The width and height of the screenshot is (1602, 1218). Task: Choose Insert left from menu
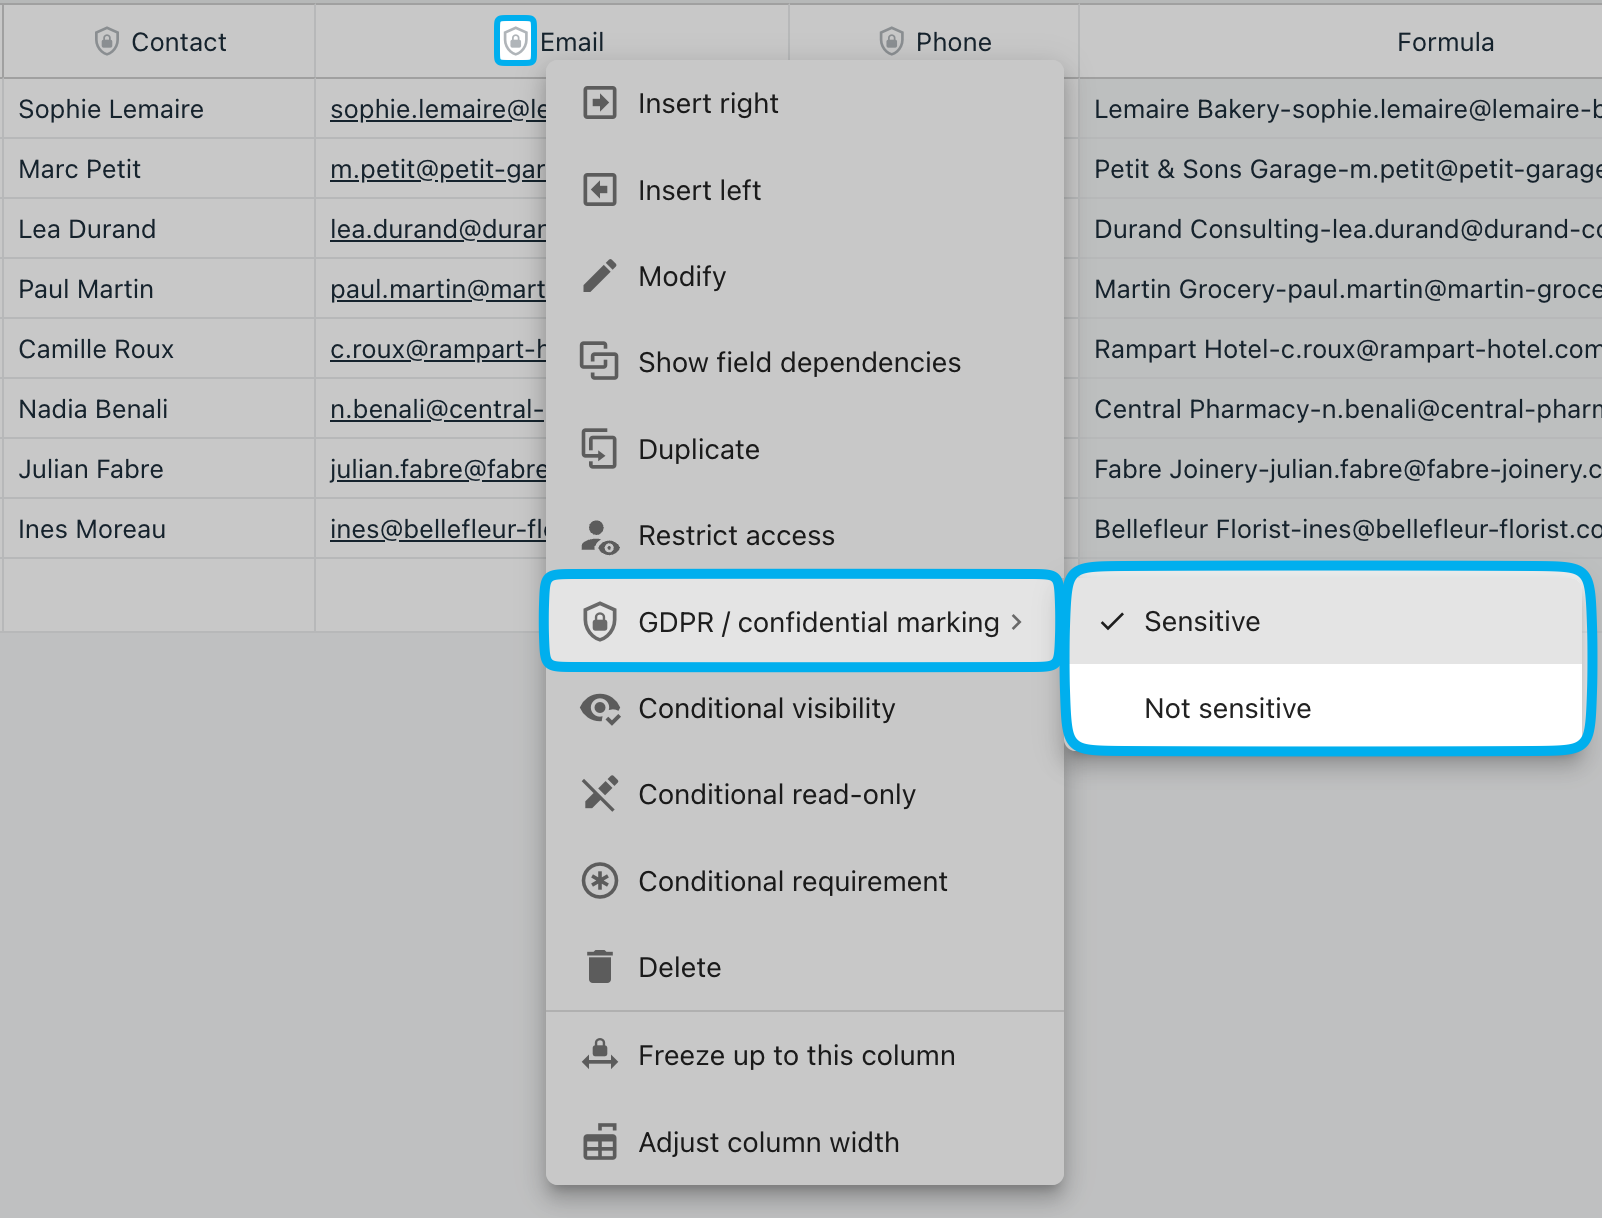(804, 190)
